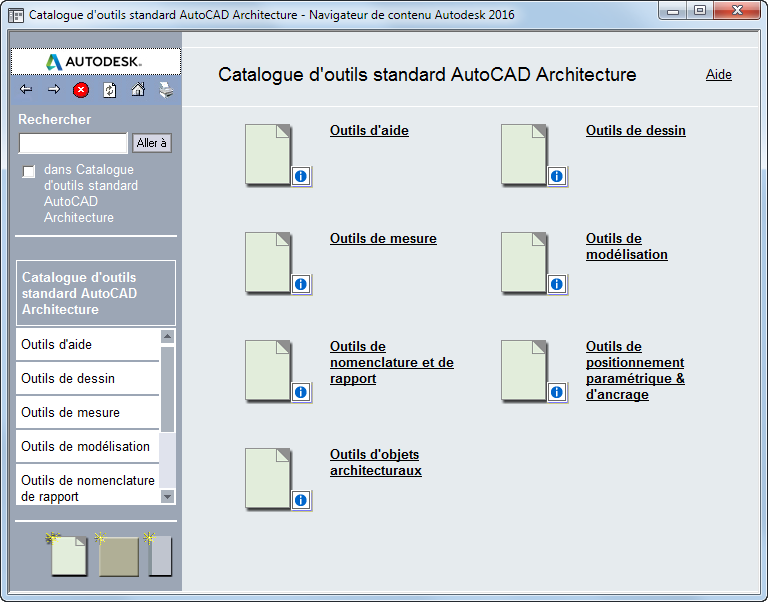Open the Outils d'aide category thumbnail
Viewport: 768px width, 602px height.
268,154
